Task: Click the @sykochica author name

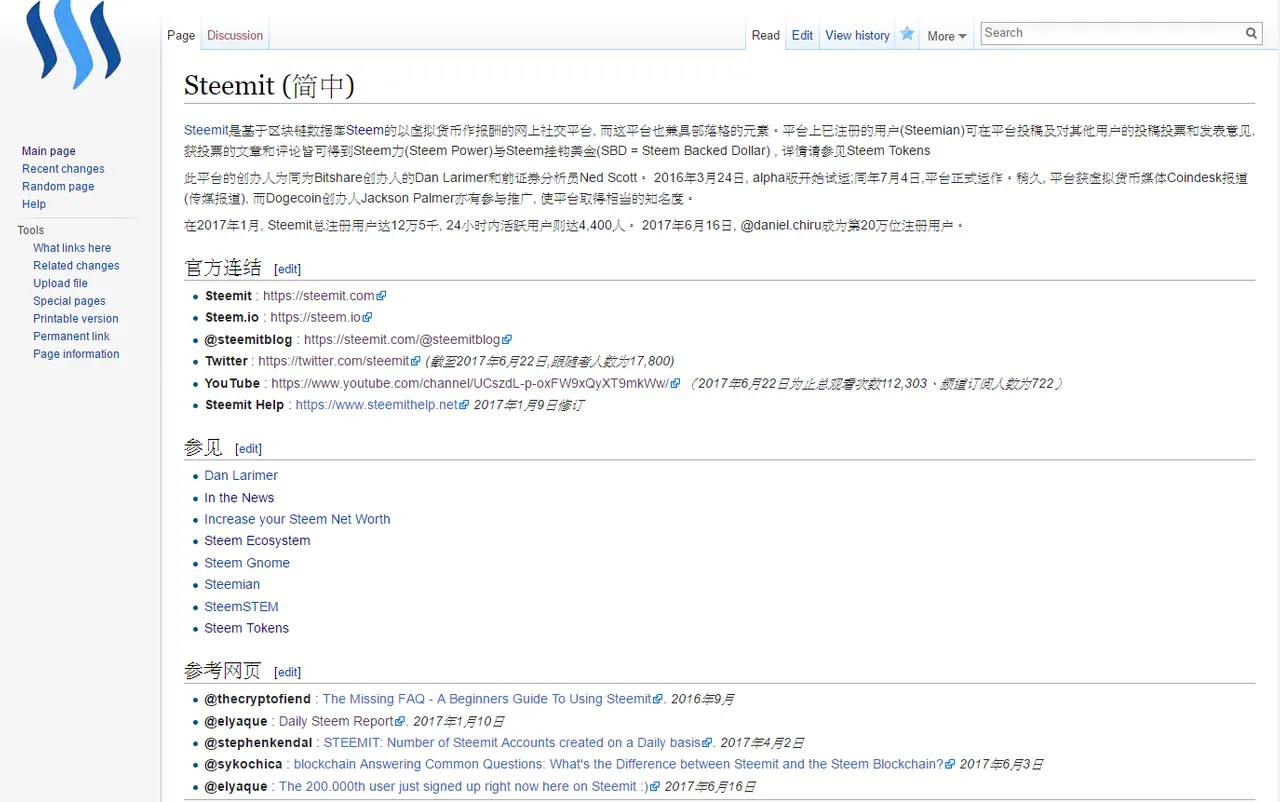Action: click(x=243, y=764)
